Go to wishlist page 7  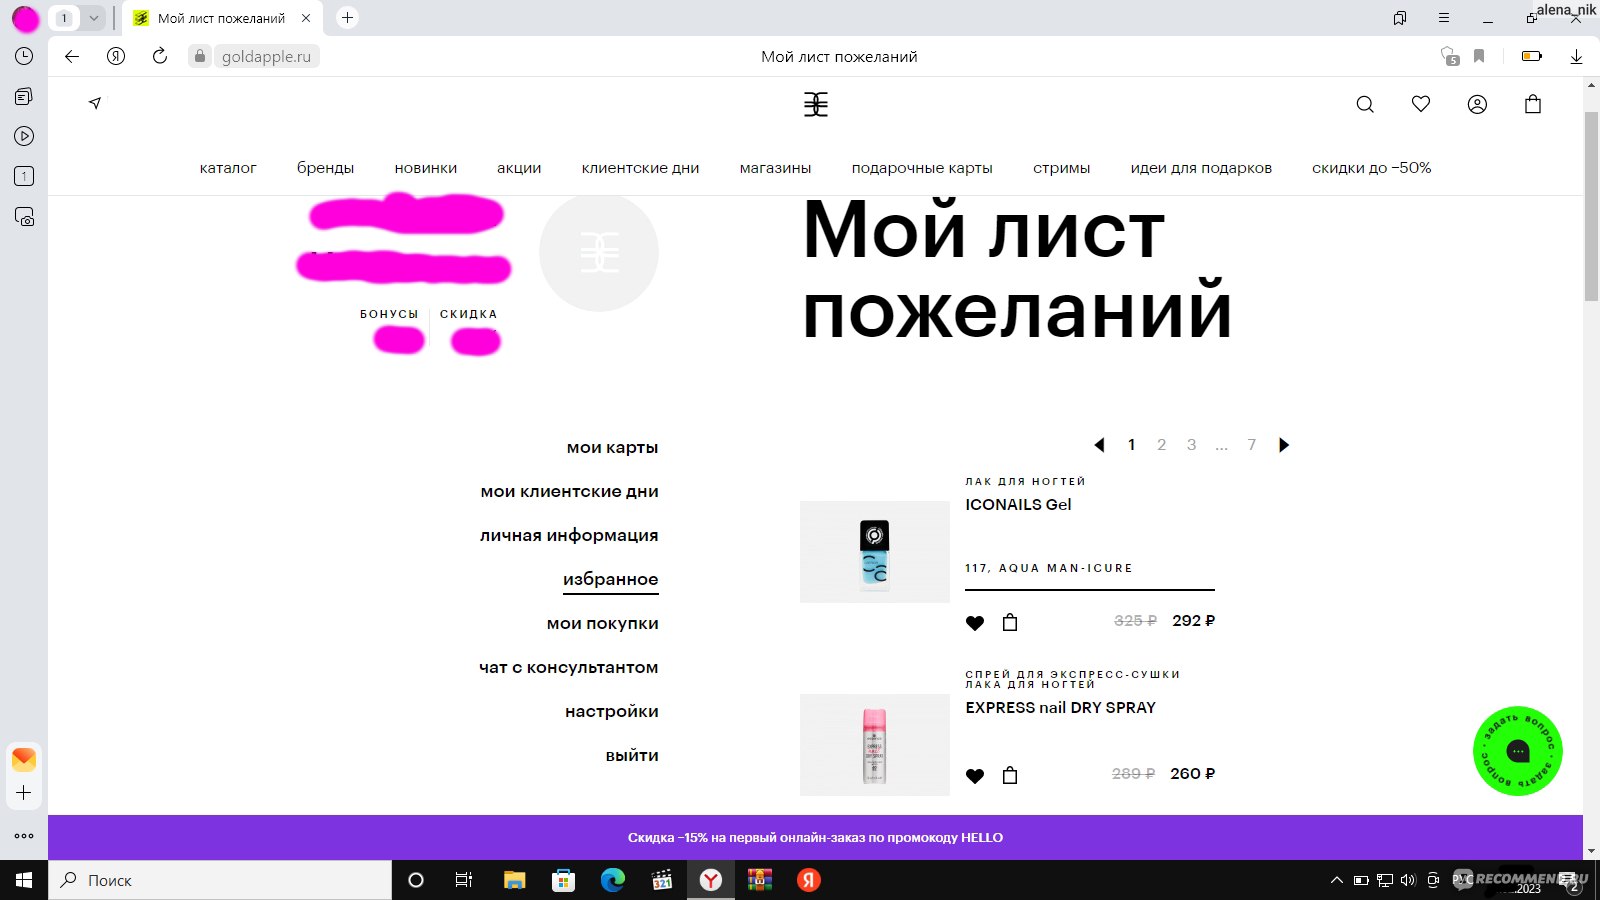[1251, 445]
